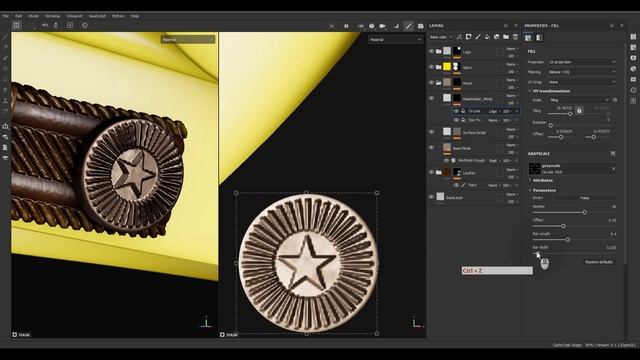Select the Logo layer black mask thumbnail
The height and width of the screenshot is (360, 640).
tap(457, 51)
